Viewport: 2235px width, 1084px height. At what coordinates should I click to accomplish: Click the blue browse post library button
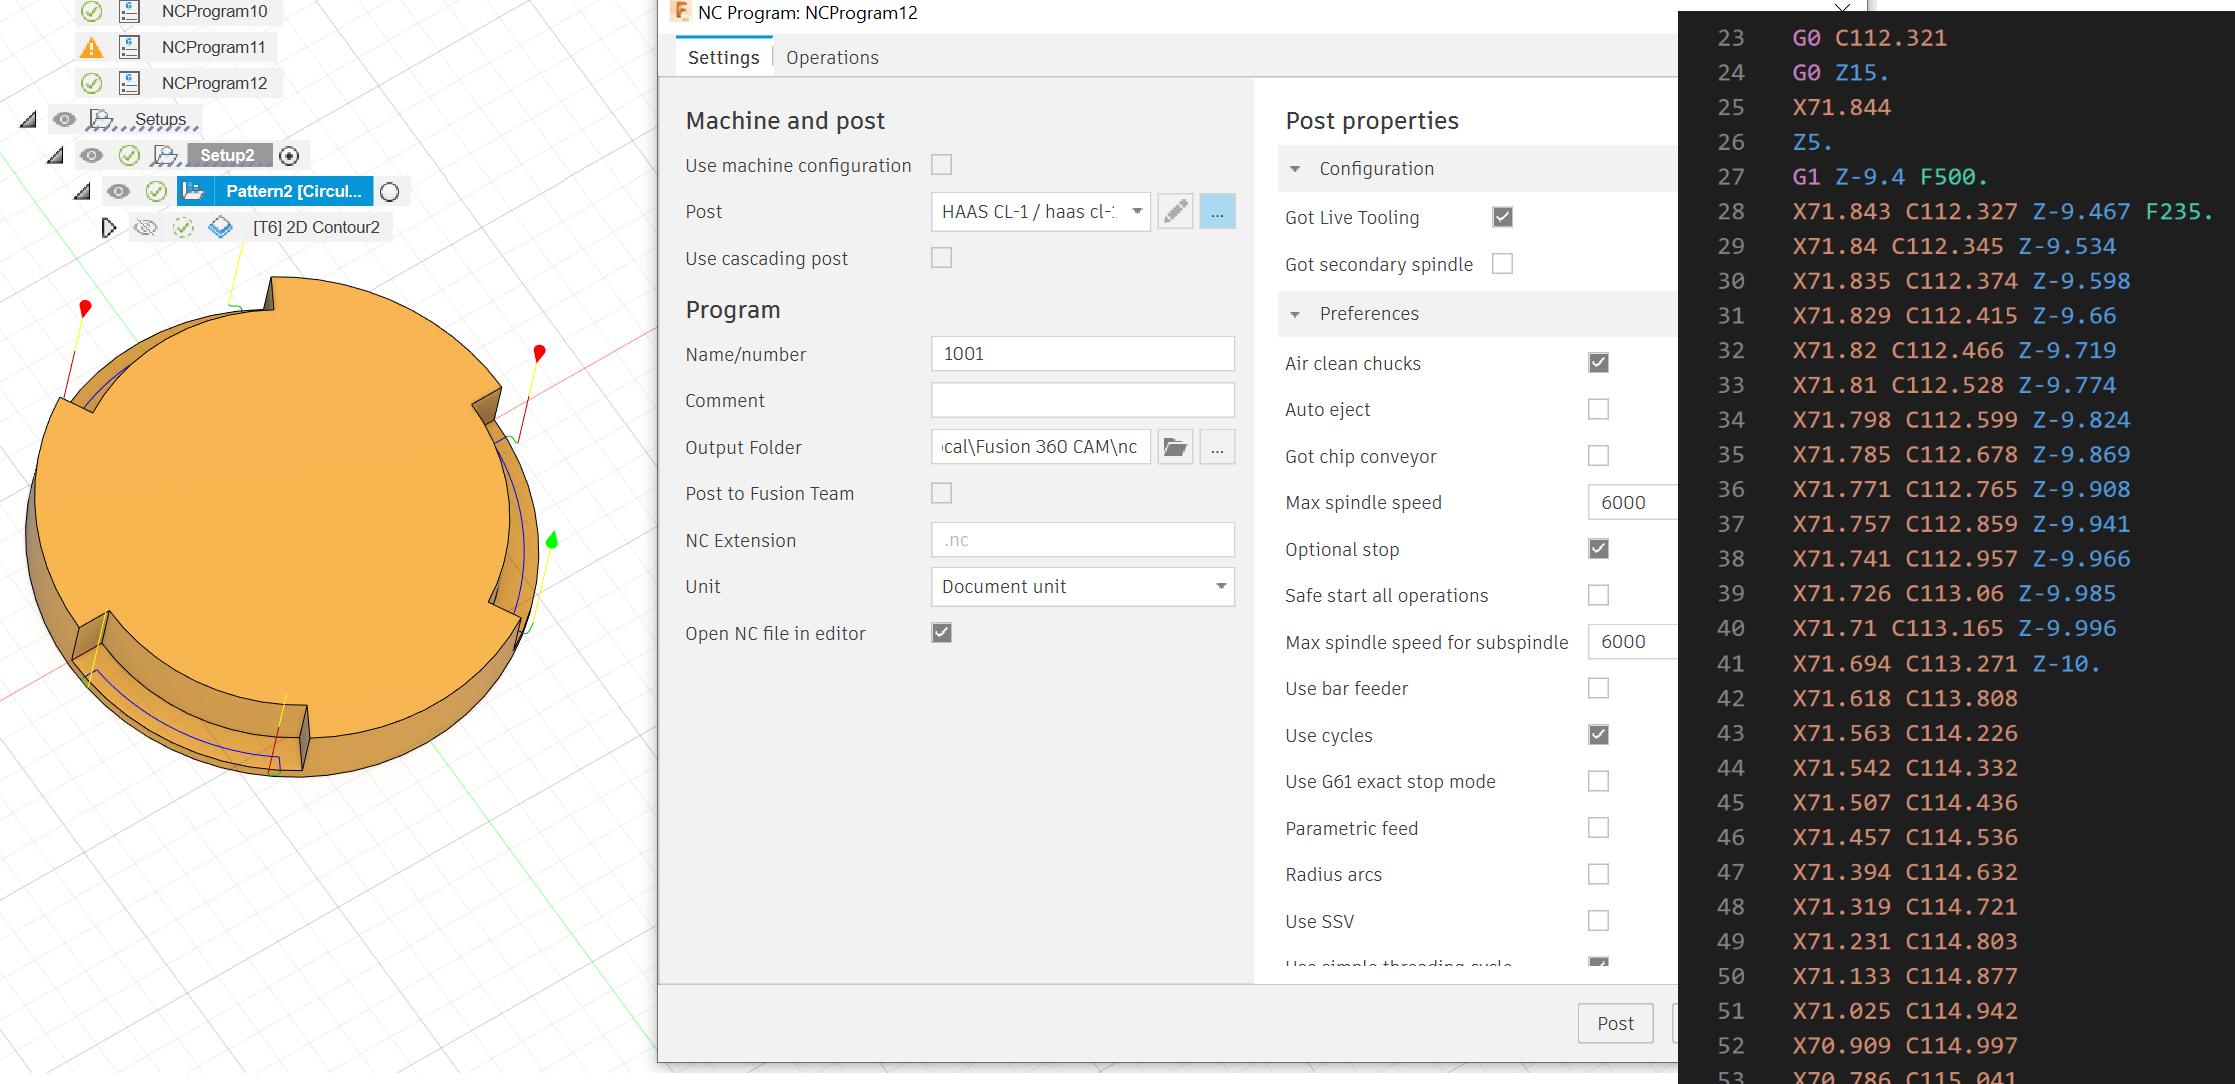pos(1217,212)
